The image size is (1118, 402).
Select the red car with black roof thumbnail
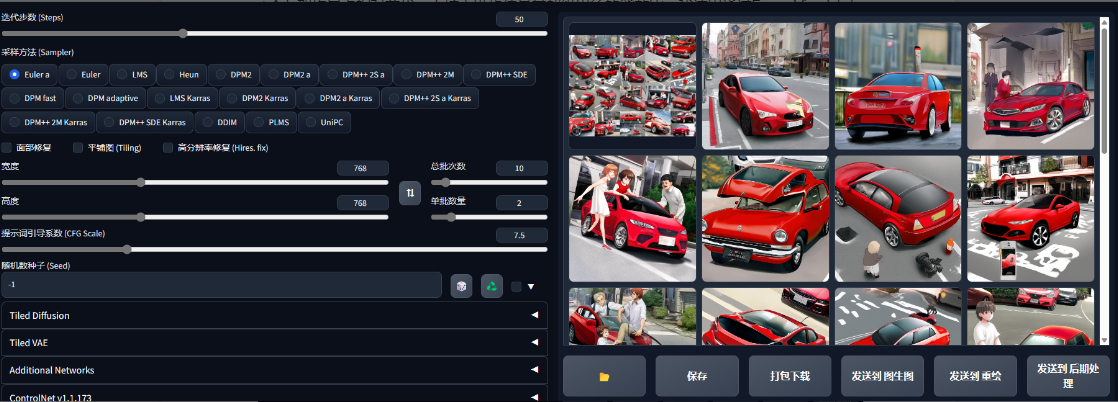tap(897, 218)
